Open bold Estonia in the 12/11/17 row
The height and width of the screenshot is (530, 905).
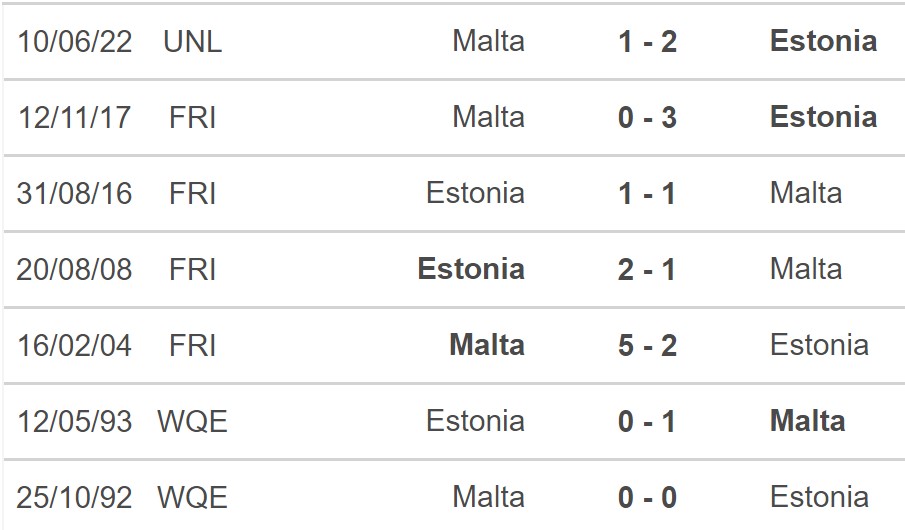823,117
